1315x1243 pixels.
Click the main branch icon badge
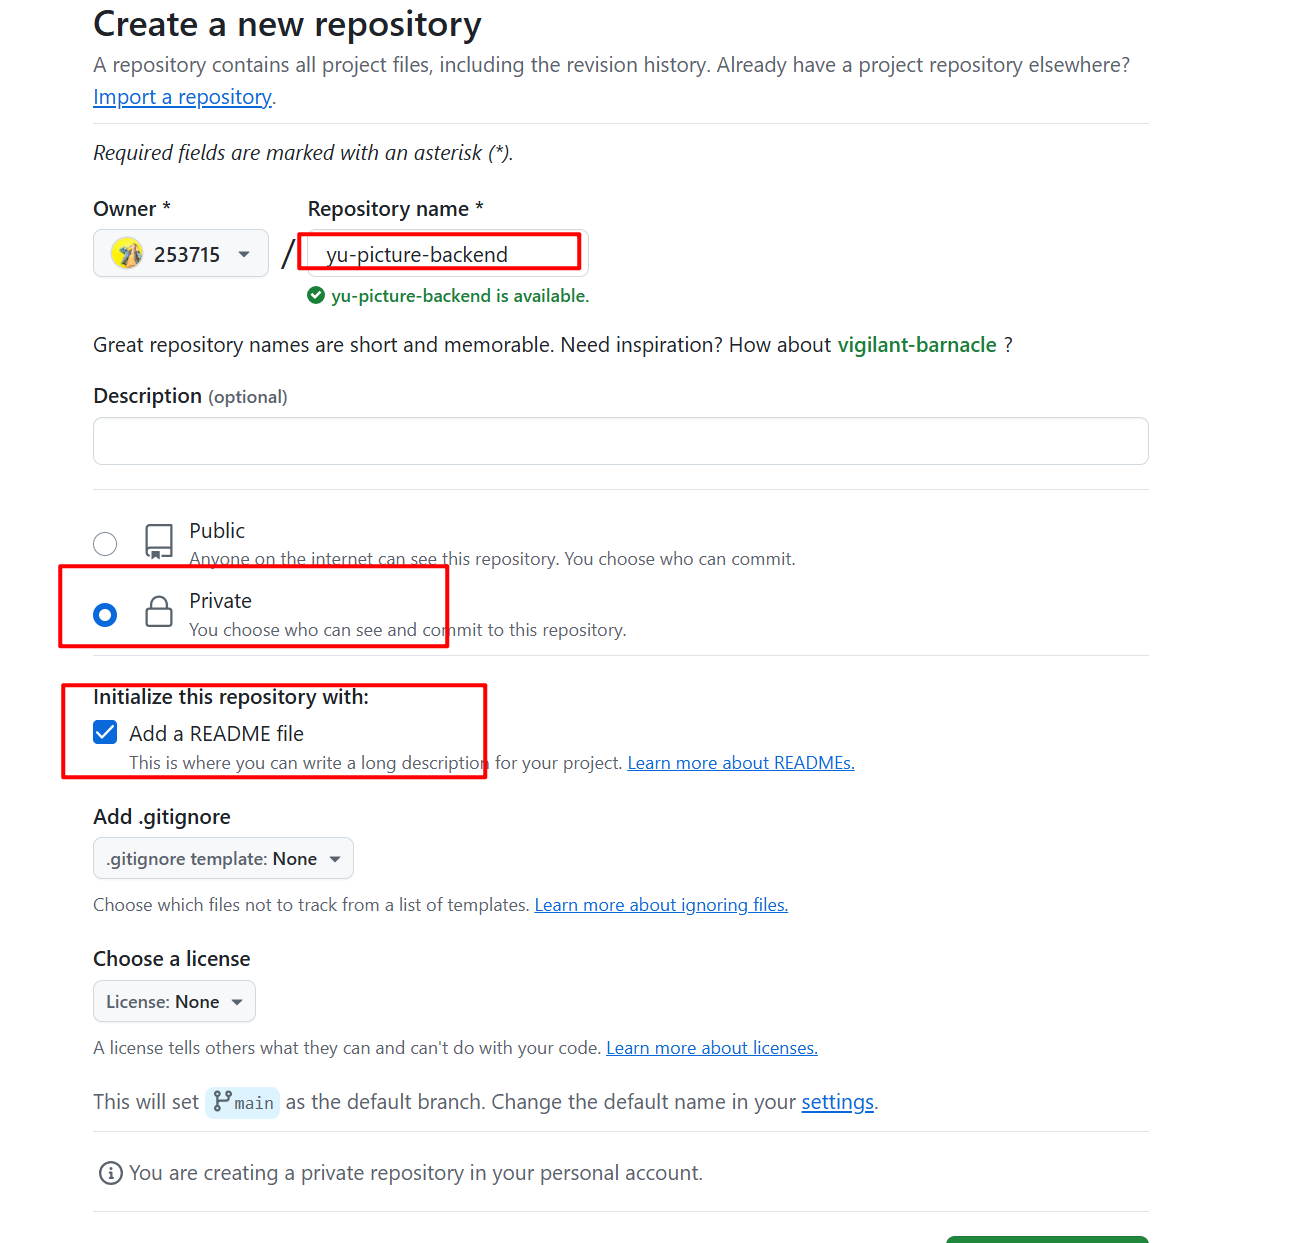tap(242, 1102)
